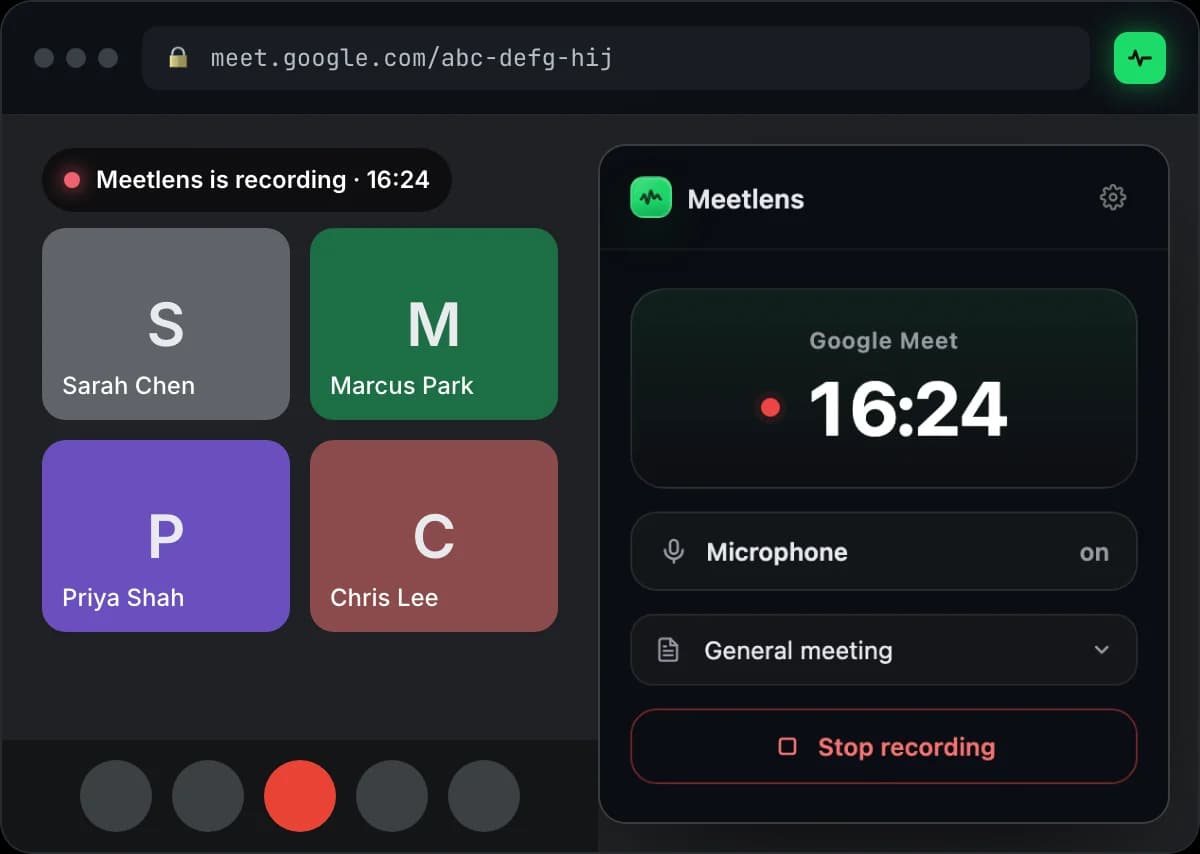The width and height of the screenshot is (1200, 854).
Task: Expand the General meeting dropdown chevron
Action: 1101,650
